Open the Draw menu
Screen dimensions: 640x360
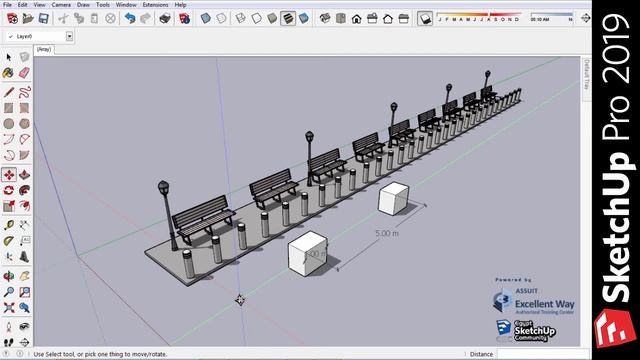[x=83, y=5]
